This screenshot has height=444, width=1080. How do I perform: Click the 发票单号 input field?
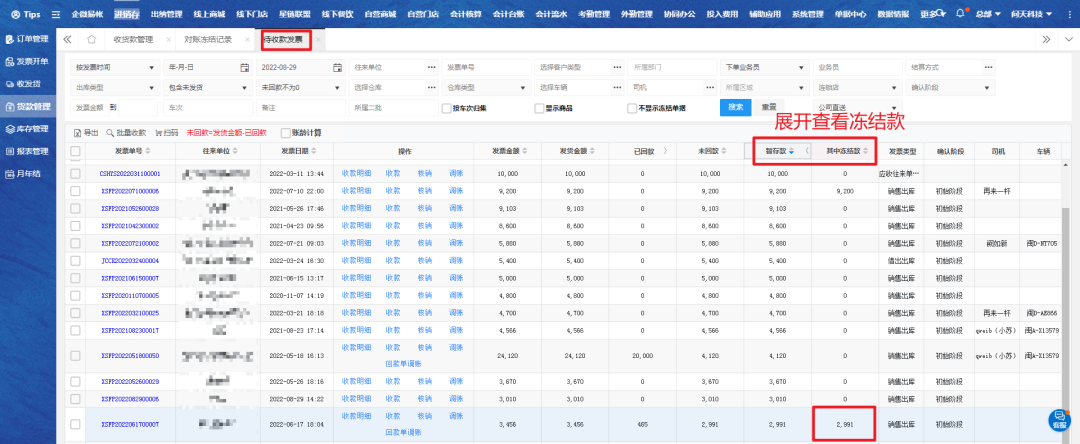click(484, 67)
